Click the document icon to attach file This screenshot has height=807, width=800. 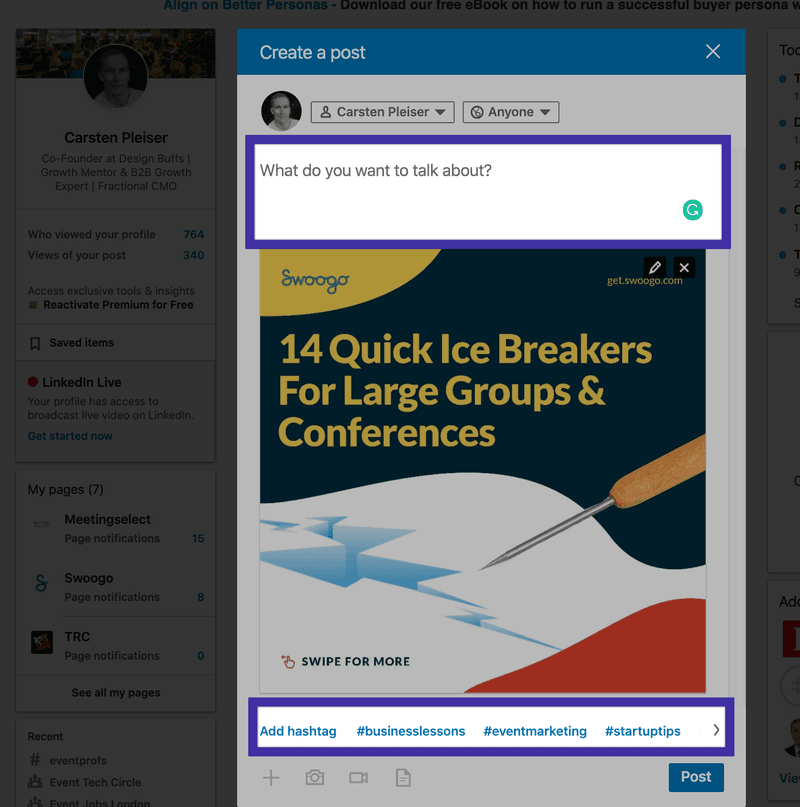point(403,778)
